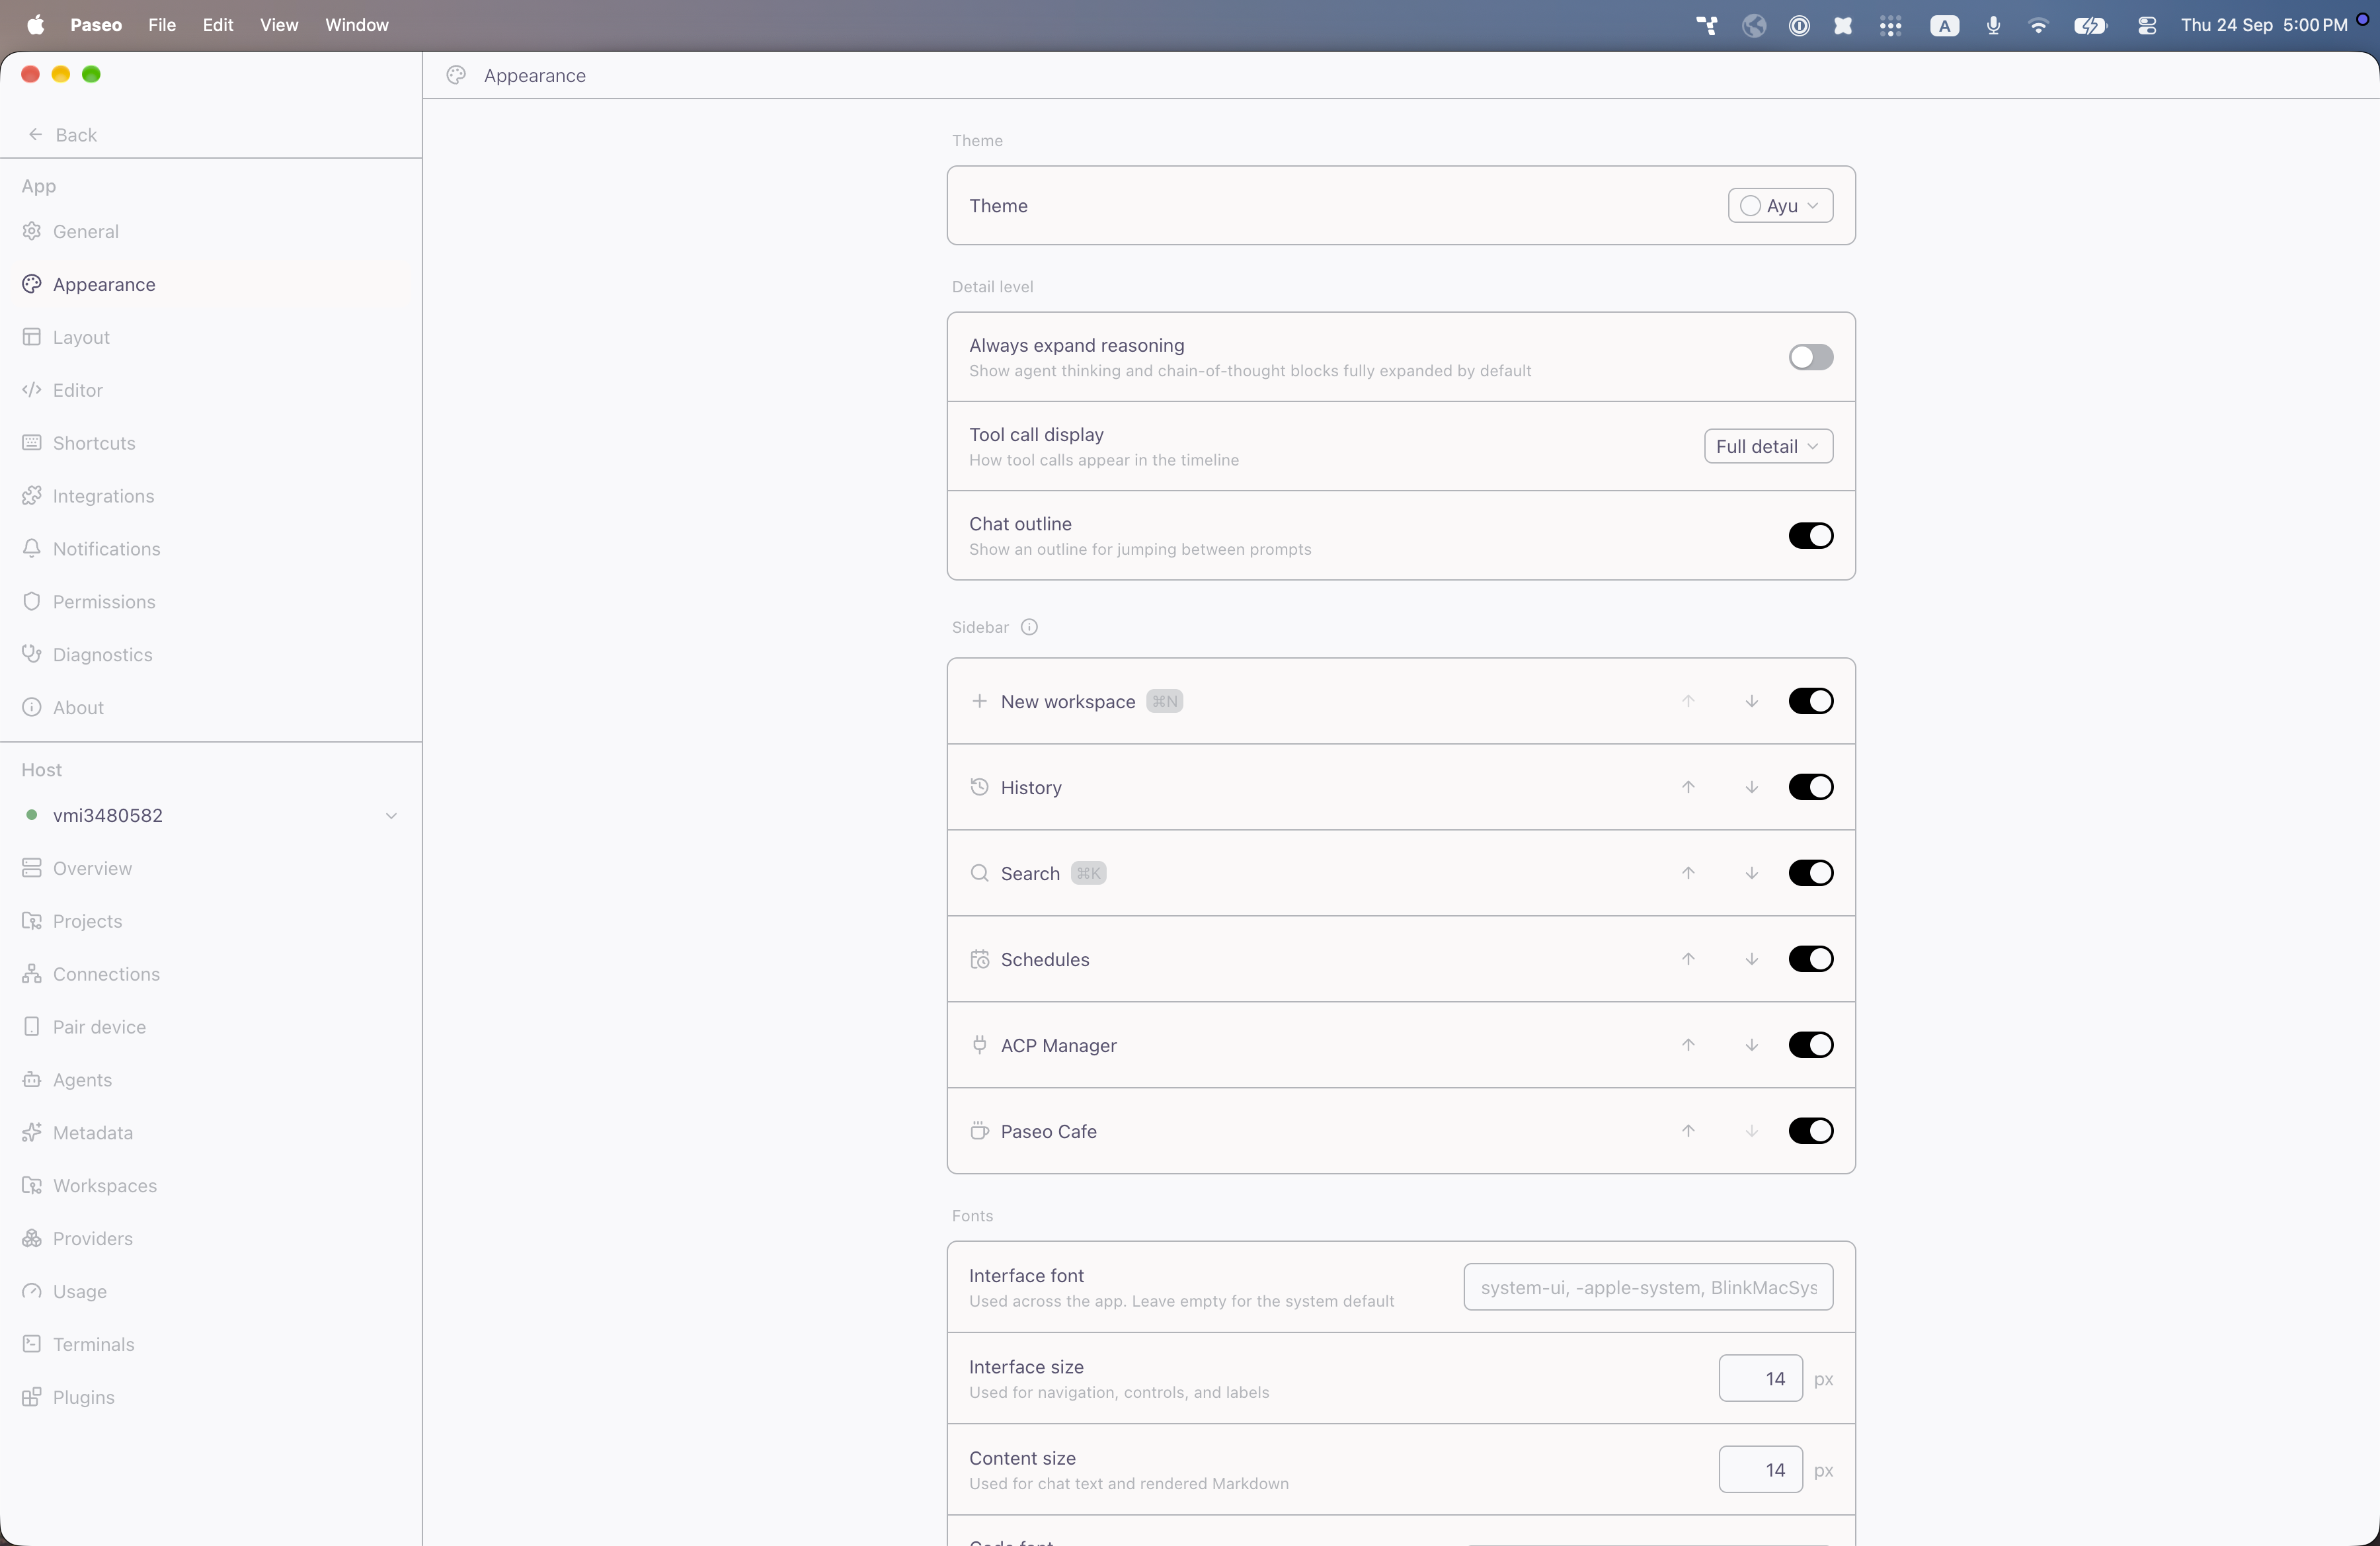Move Schedules up with arrow
The image size is (2380, 1546).
click(x=1688, y=959)
